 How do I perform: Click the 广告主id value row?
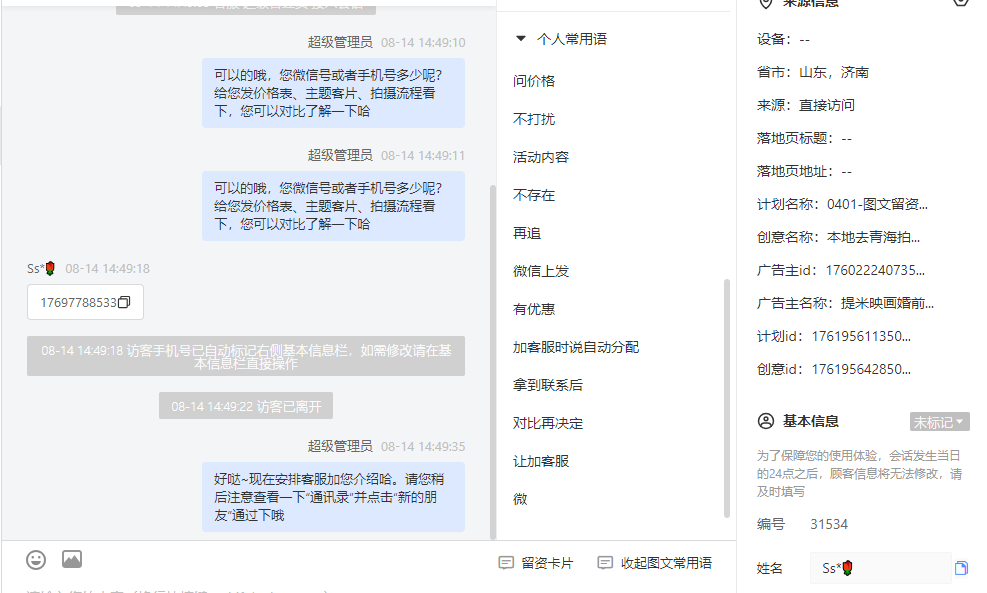pos(841,270)
